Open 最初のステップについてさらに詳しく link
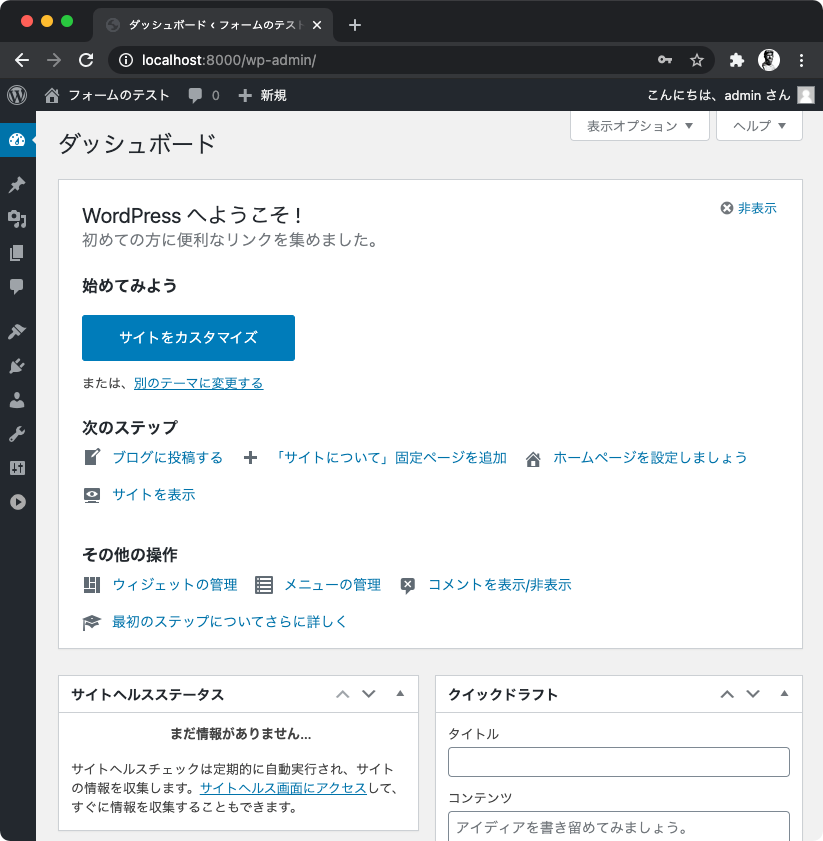Screen dimensions: 823x841 click(230, 622)
